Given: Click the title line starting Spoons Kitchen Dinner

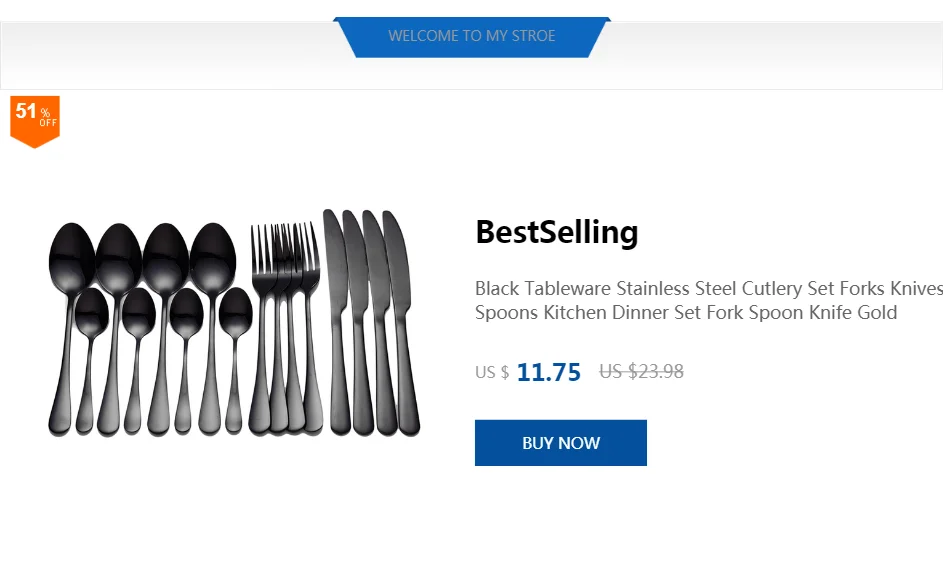Looking at the screenshot, I should coord(685,313).
